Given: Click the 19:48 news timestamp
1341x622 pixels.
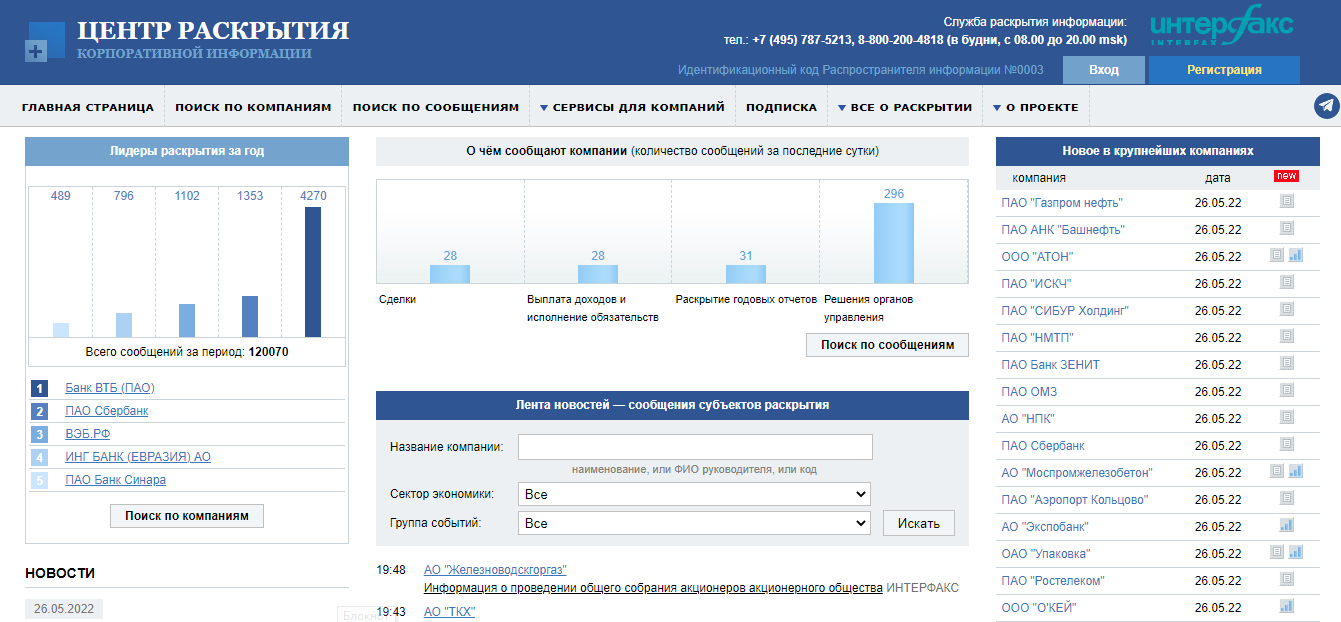Looking at the screenshot, I should coord(391,570).
